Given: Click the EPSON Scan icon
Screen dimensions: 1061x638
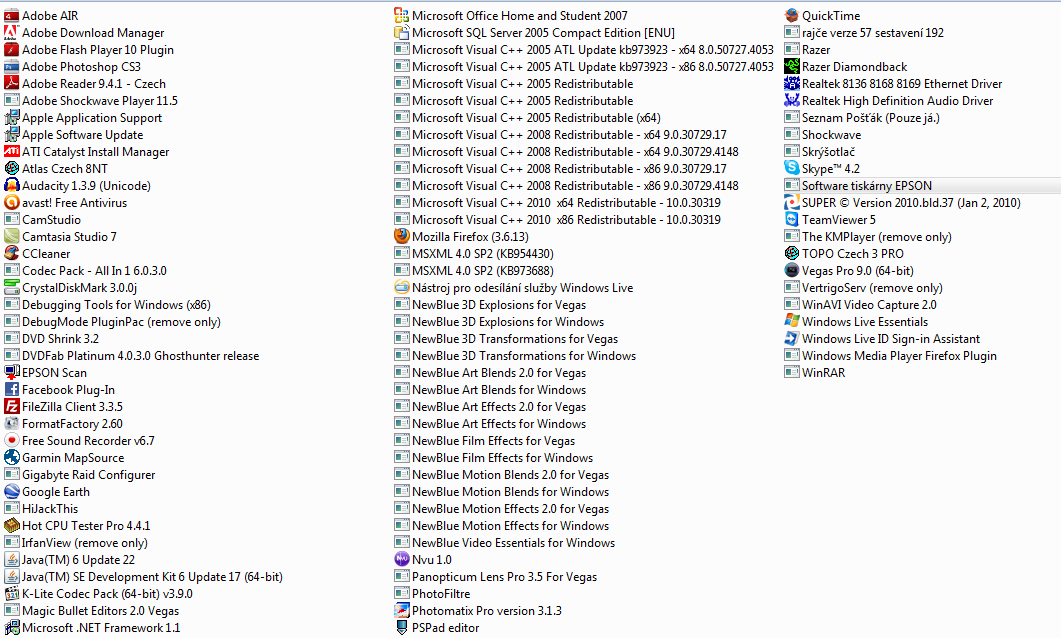Looking at the screenshot, I should (x=12, y=372).
